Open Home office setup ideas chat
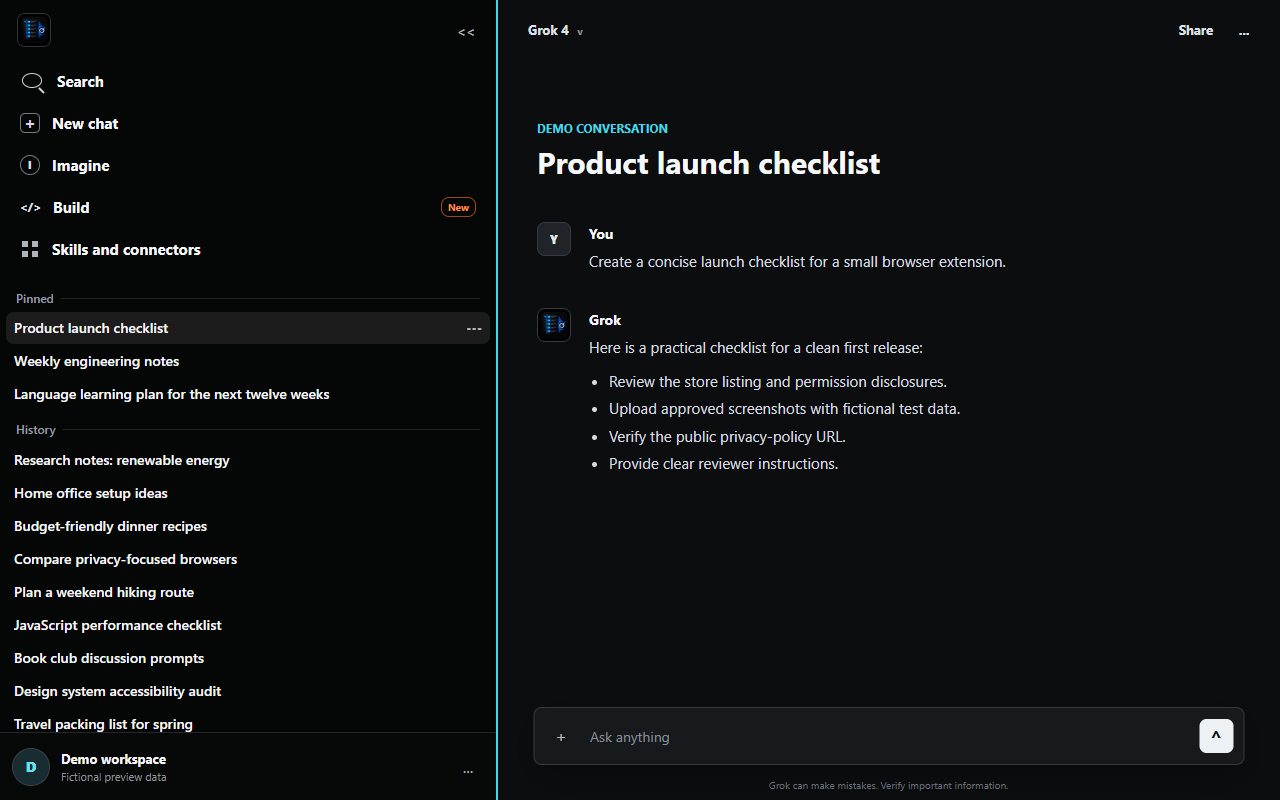The height and width of the screenshot is (800, 1280). coord(248,493)
